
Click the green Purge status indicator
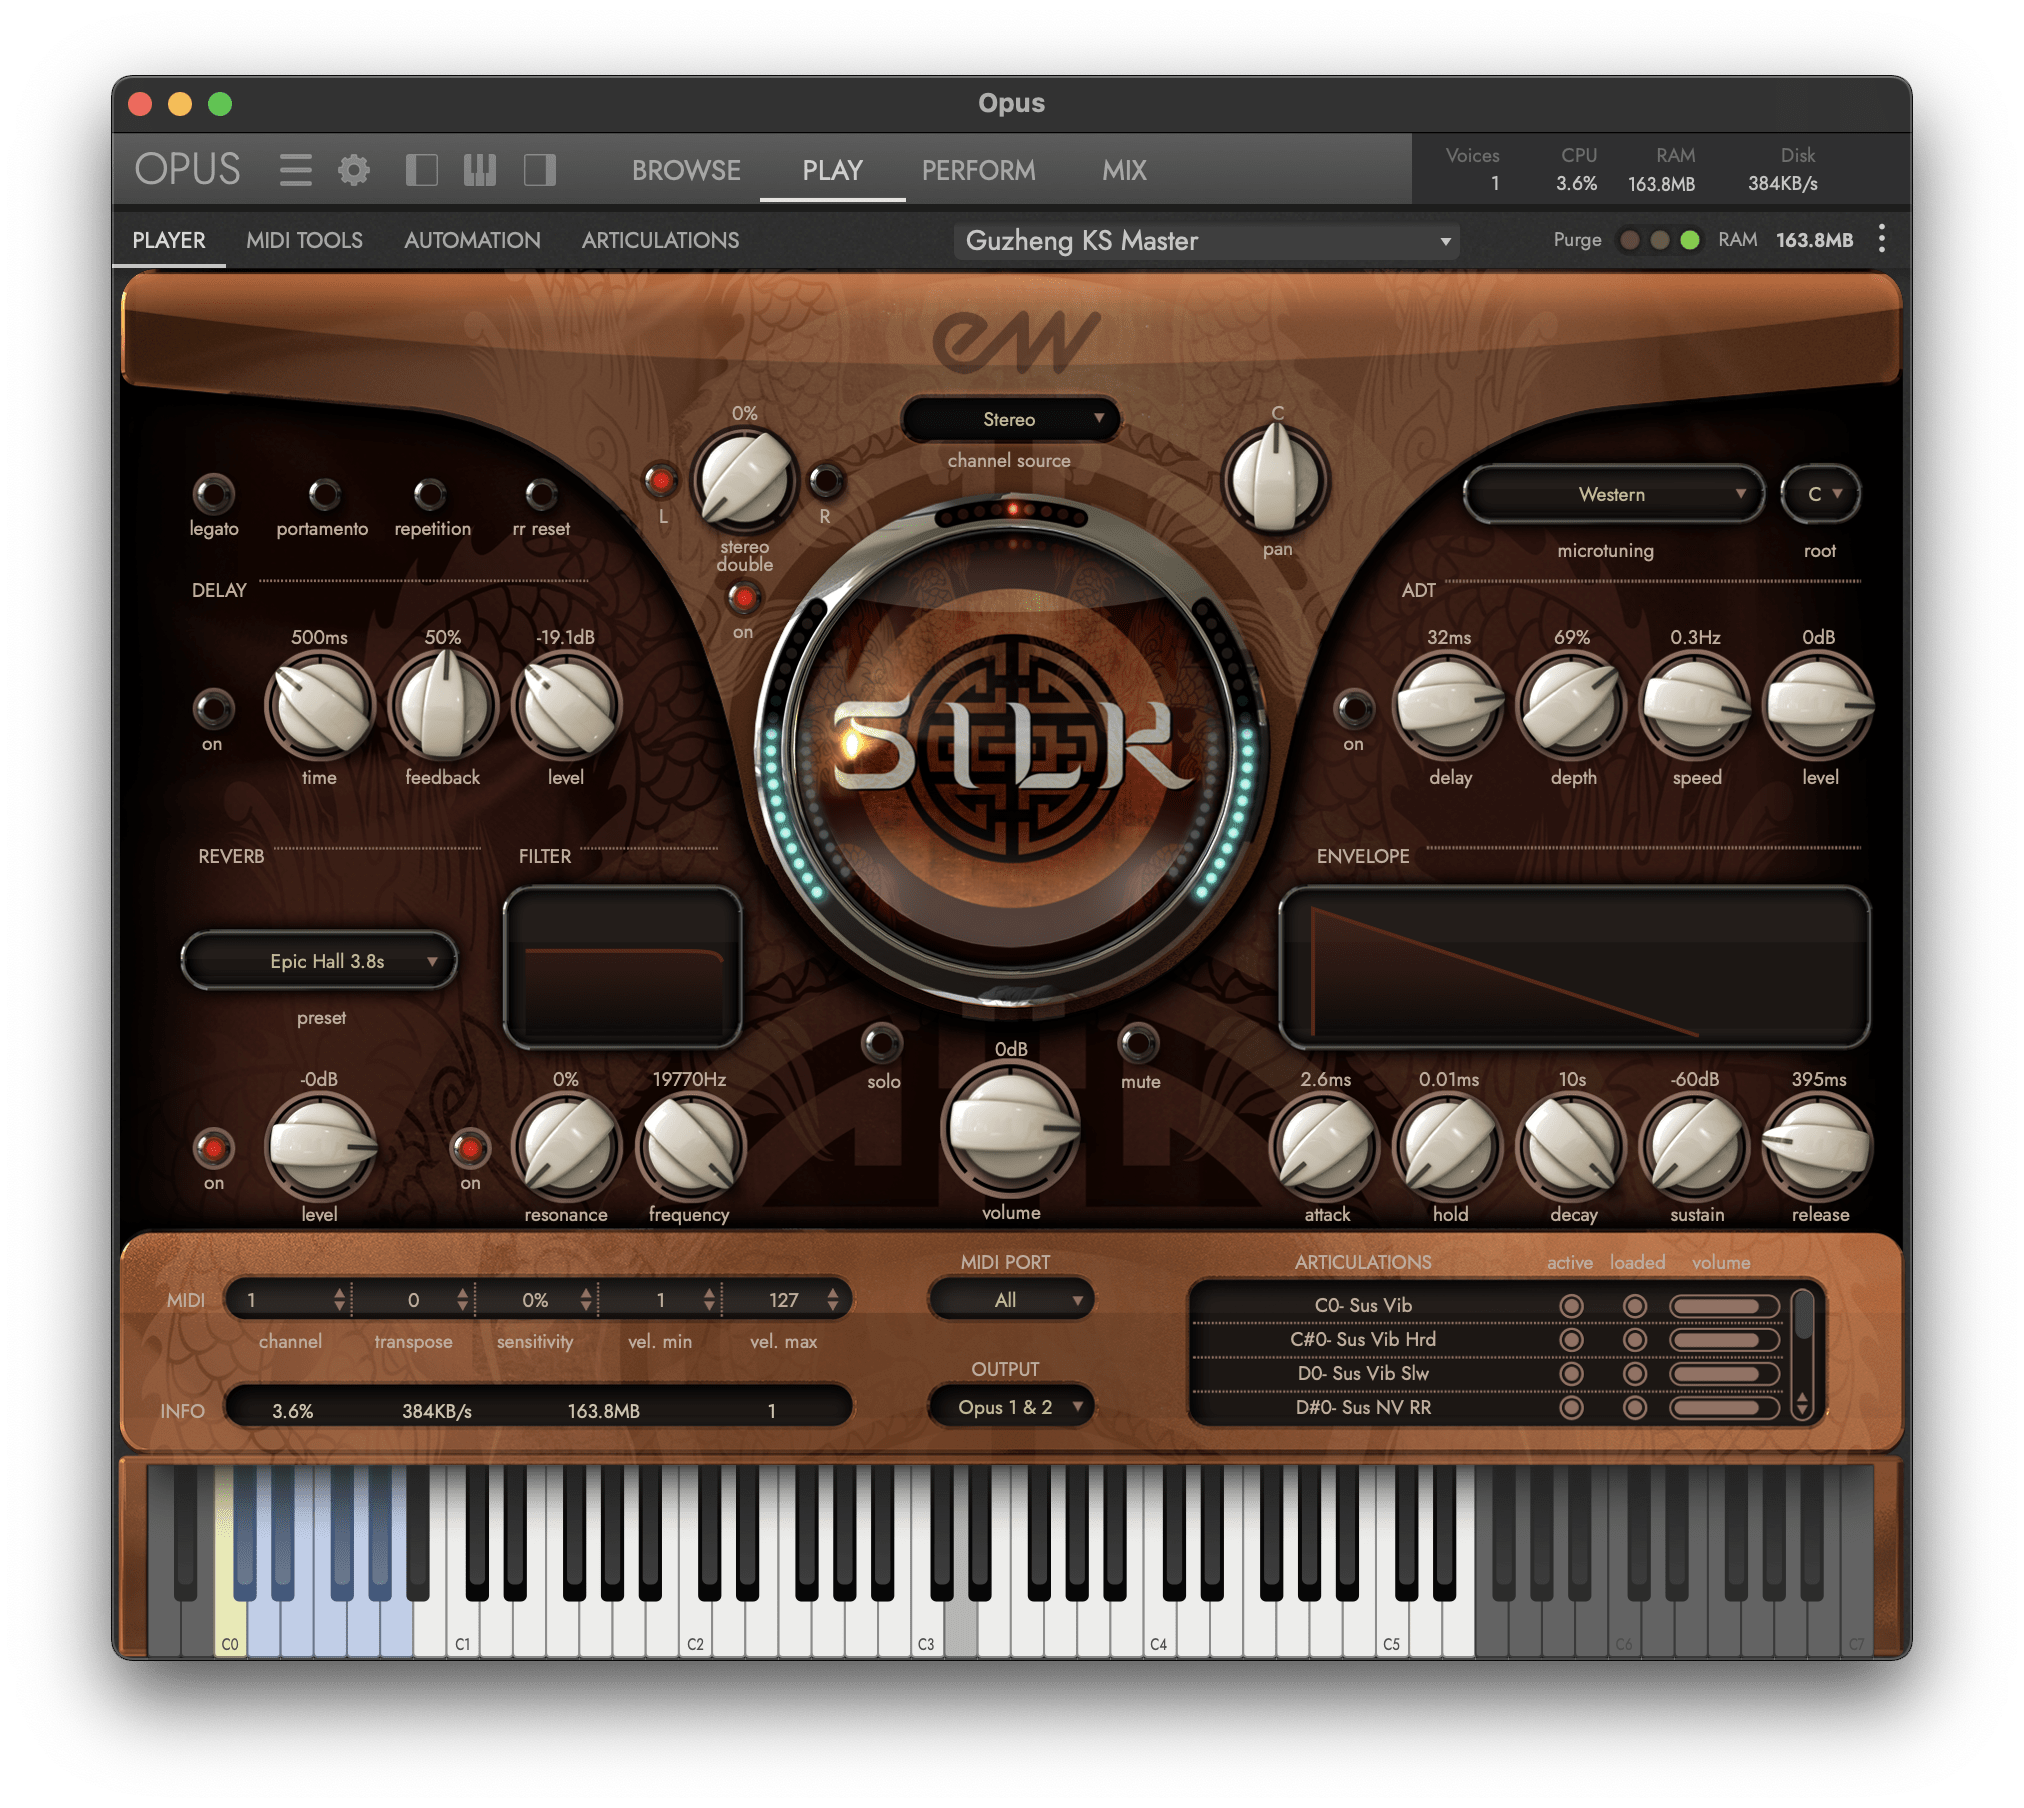[1690, 240]
